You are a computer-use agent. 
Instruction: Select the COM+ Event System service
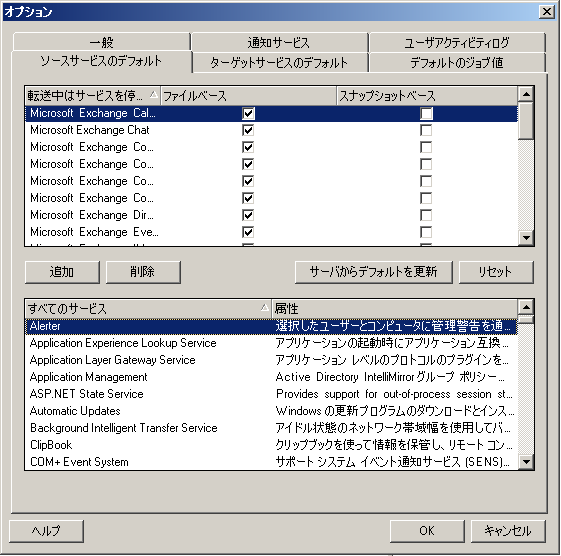click(272, 462)
